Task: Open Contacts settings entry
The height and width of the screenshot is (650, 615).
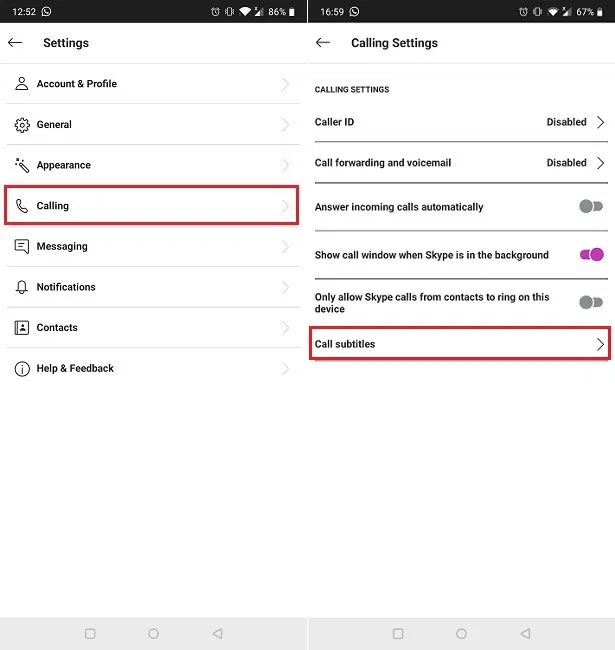Action: [153, 327]
